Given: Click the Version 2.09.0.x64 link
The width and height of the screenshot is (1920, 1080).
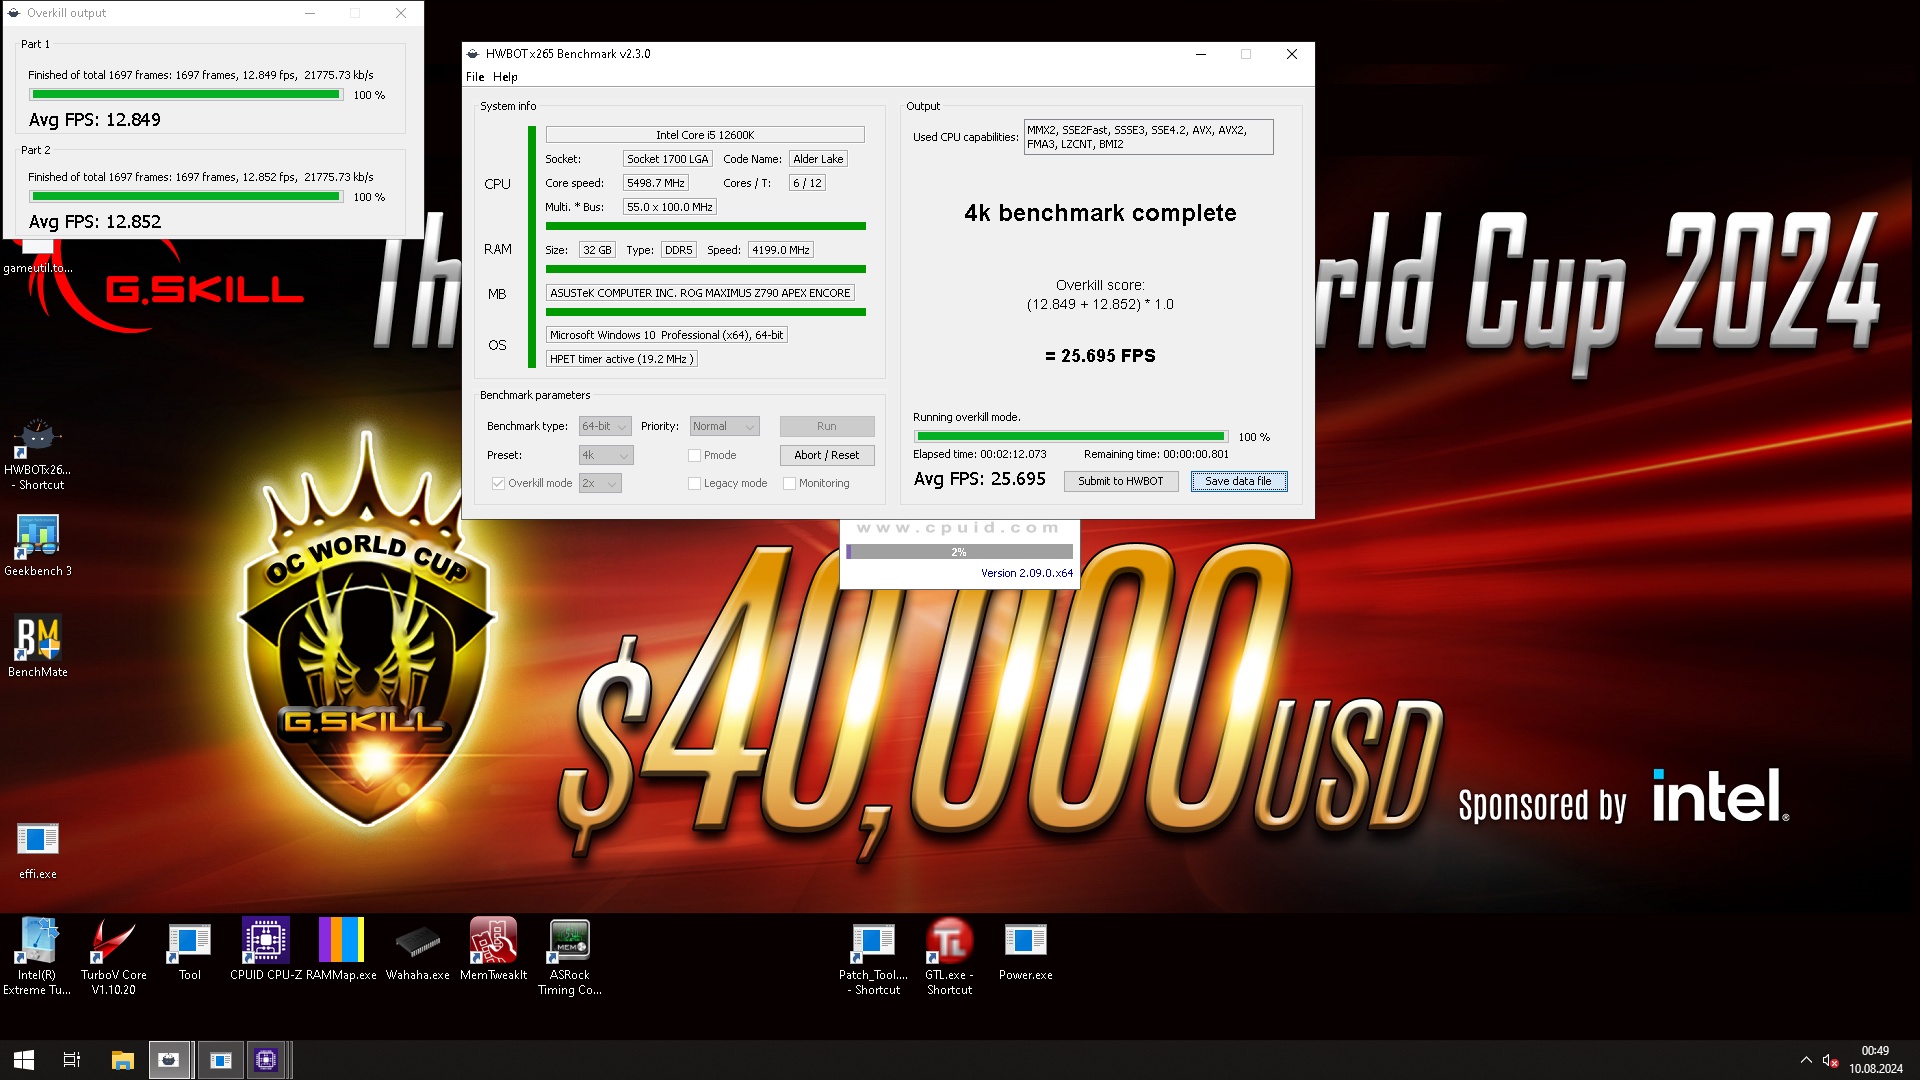Looking at the screenshot, I should [x=1026, y=573].
